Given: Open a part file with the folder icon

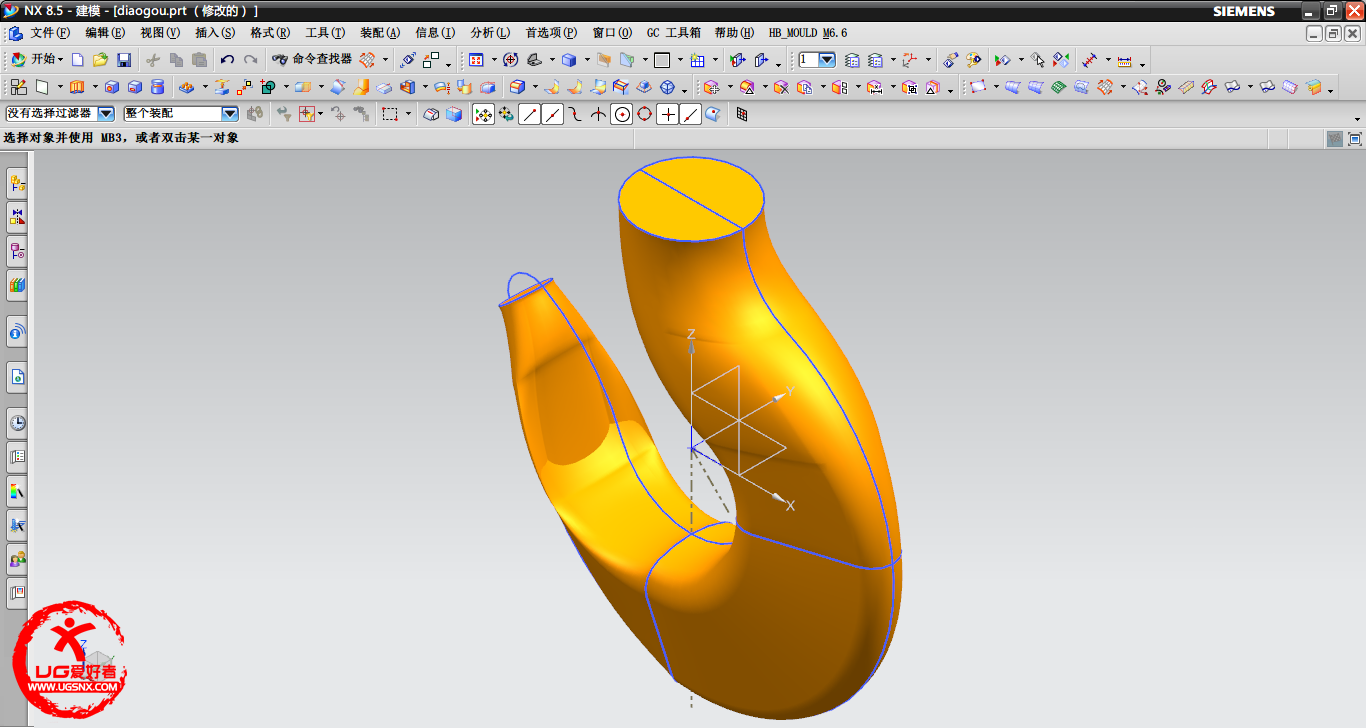Looking at the screenshot, I should (x=100, y=60).
